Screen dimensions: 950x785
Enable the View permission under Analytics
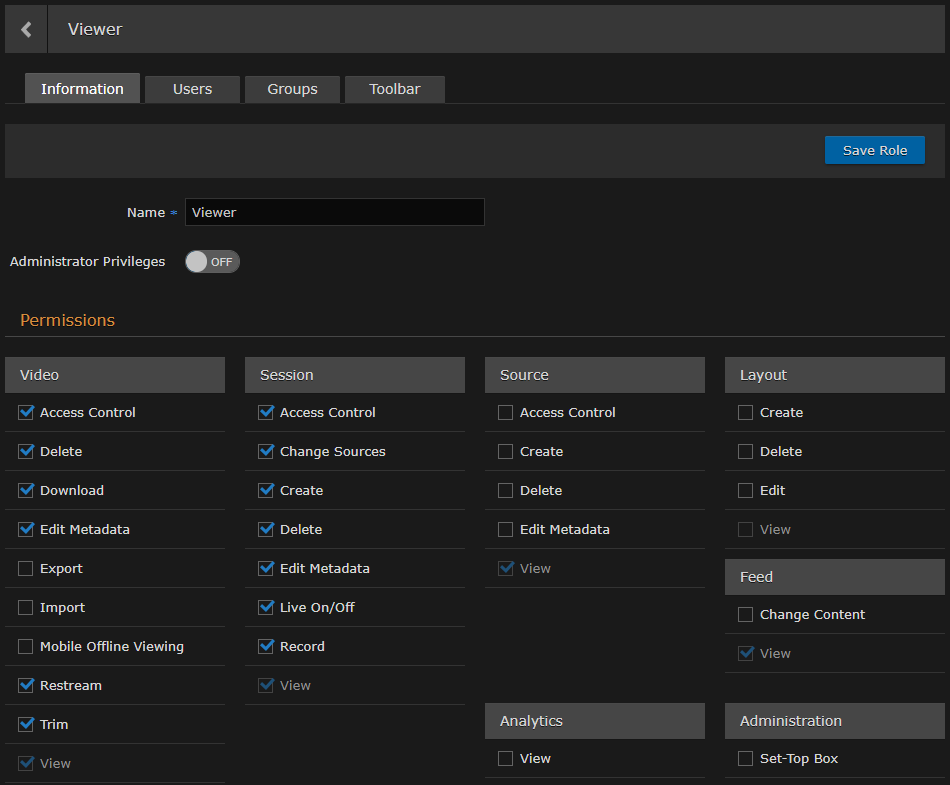coord(505,758)
